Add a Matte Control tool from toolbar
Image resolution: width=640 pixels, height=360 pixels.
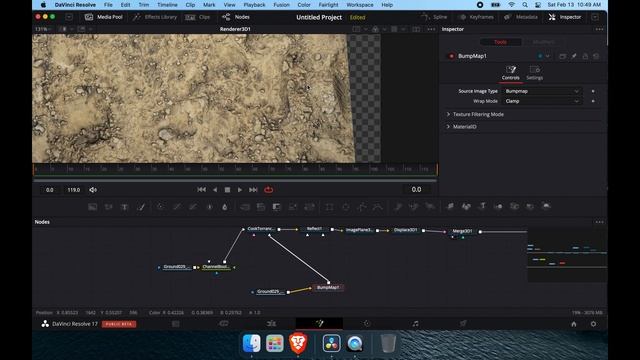277,207
